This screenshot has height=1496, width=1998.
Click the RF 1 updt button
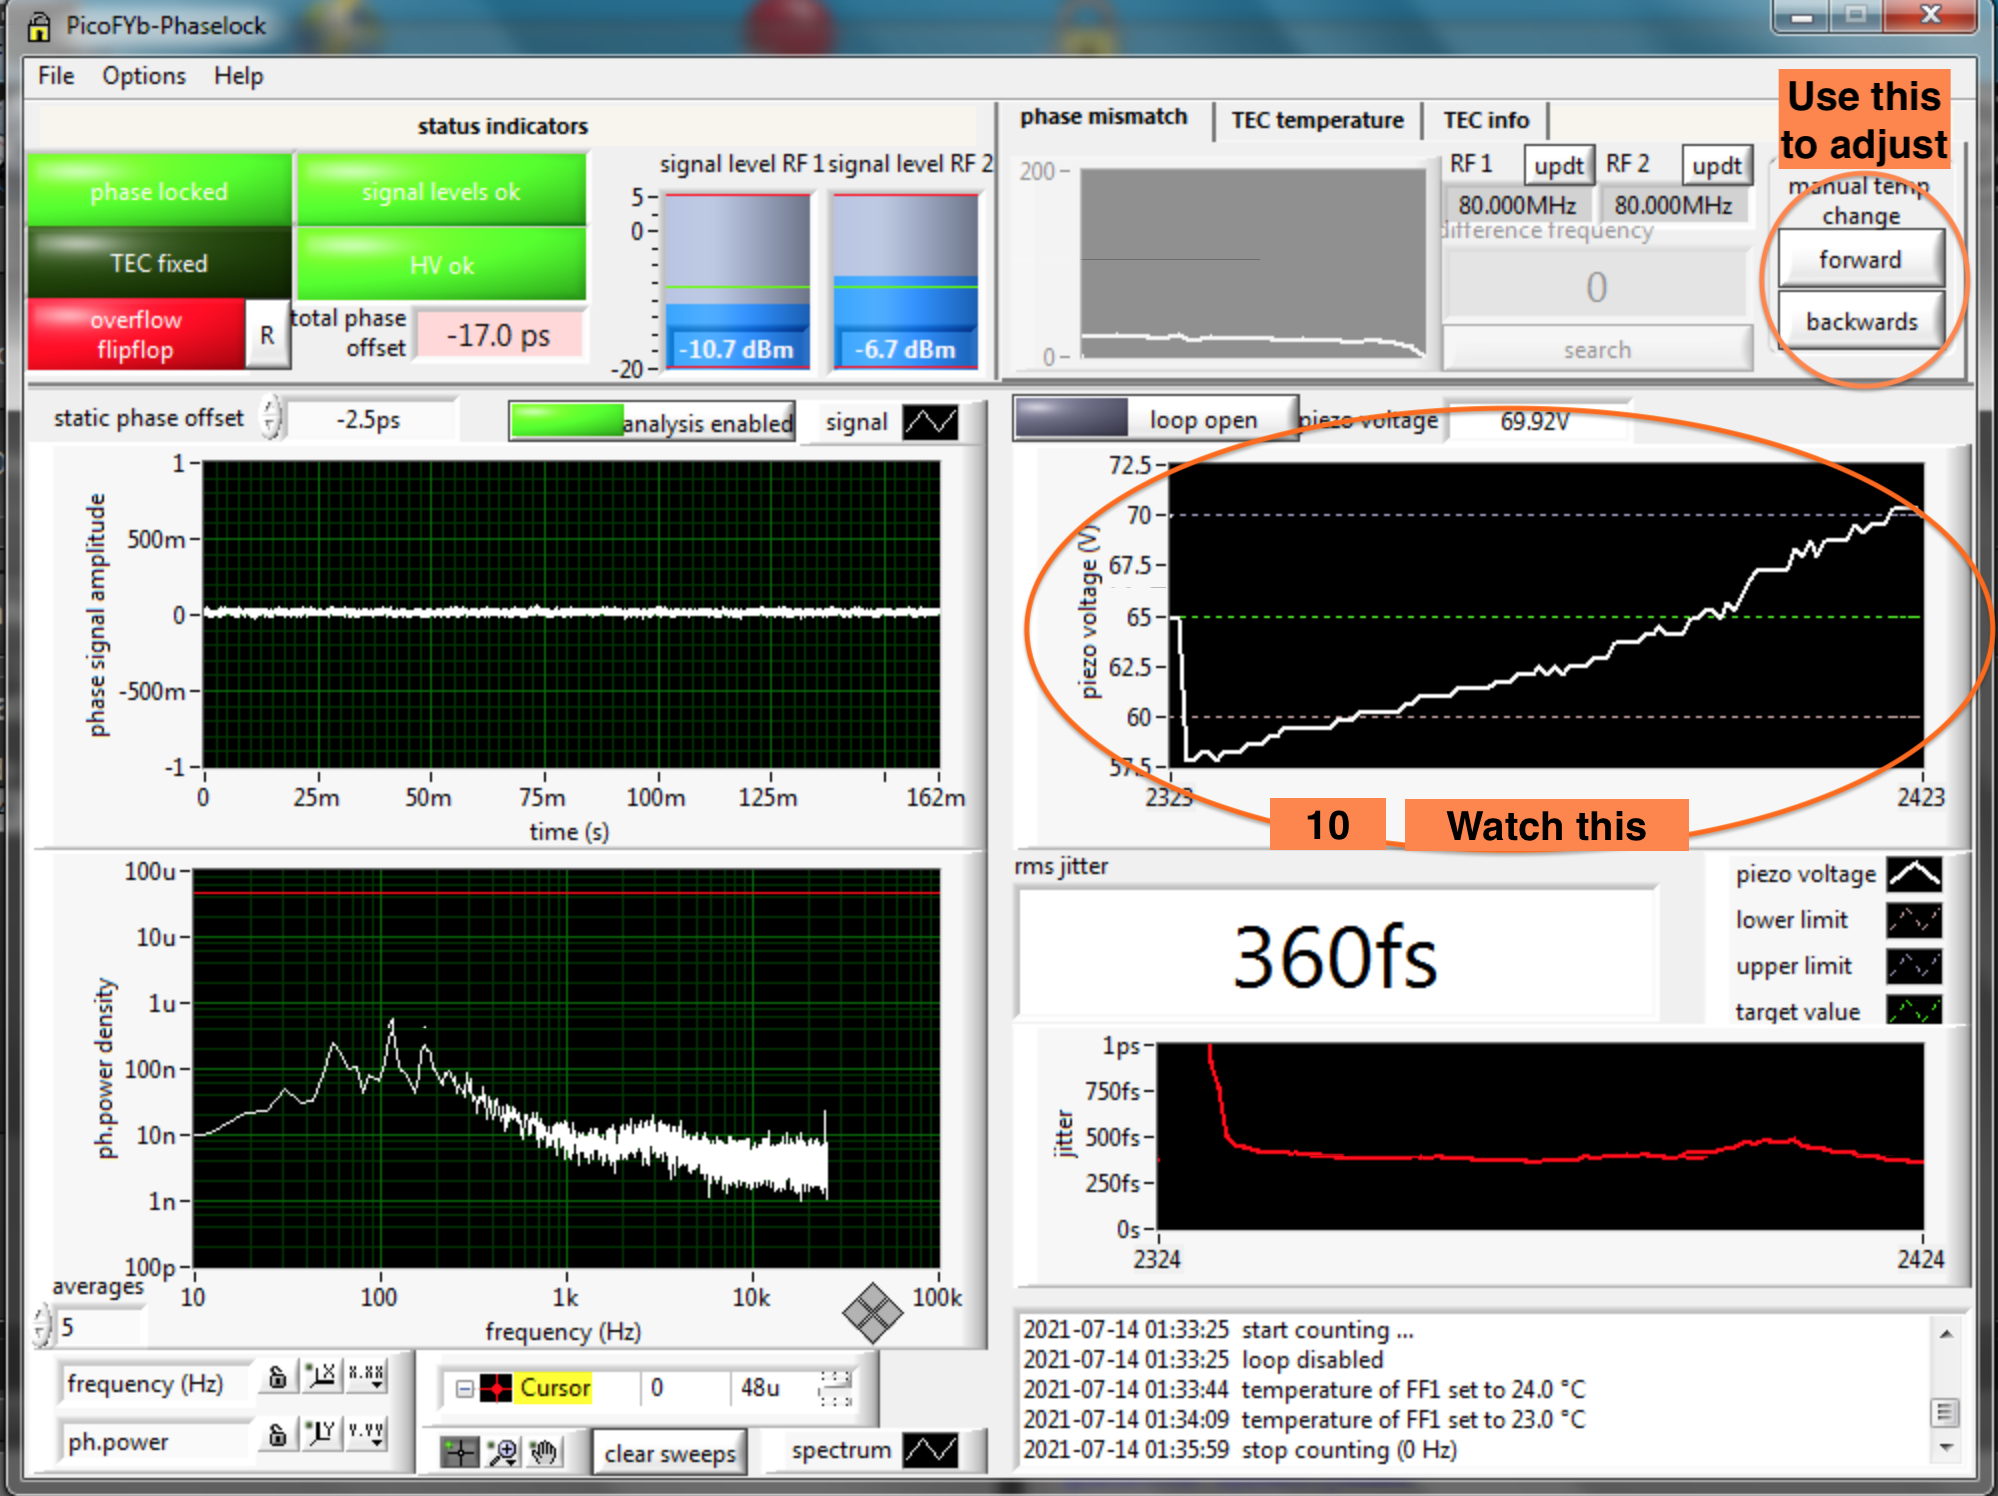coord(1558,166)
